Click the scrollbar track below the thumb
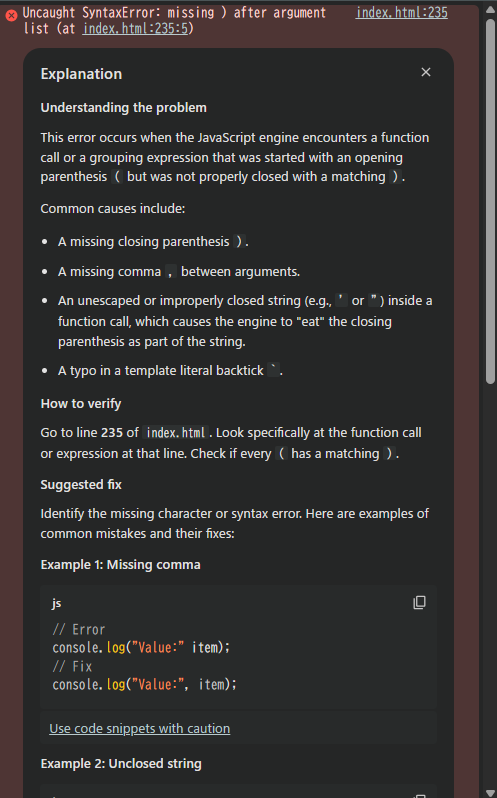Screen dimensions: 497x798 [x=490, y=585]
